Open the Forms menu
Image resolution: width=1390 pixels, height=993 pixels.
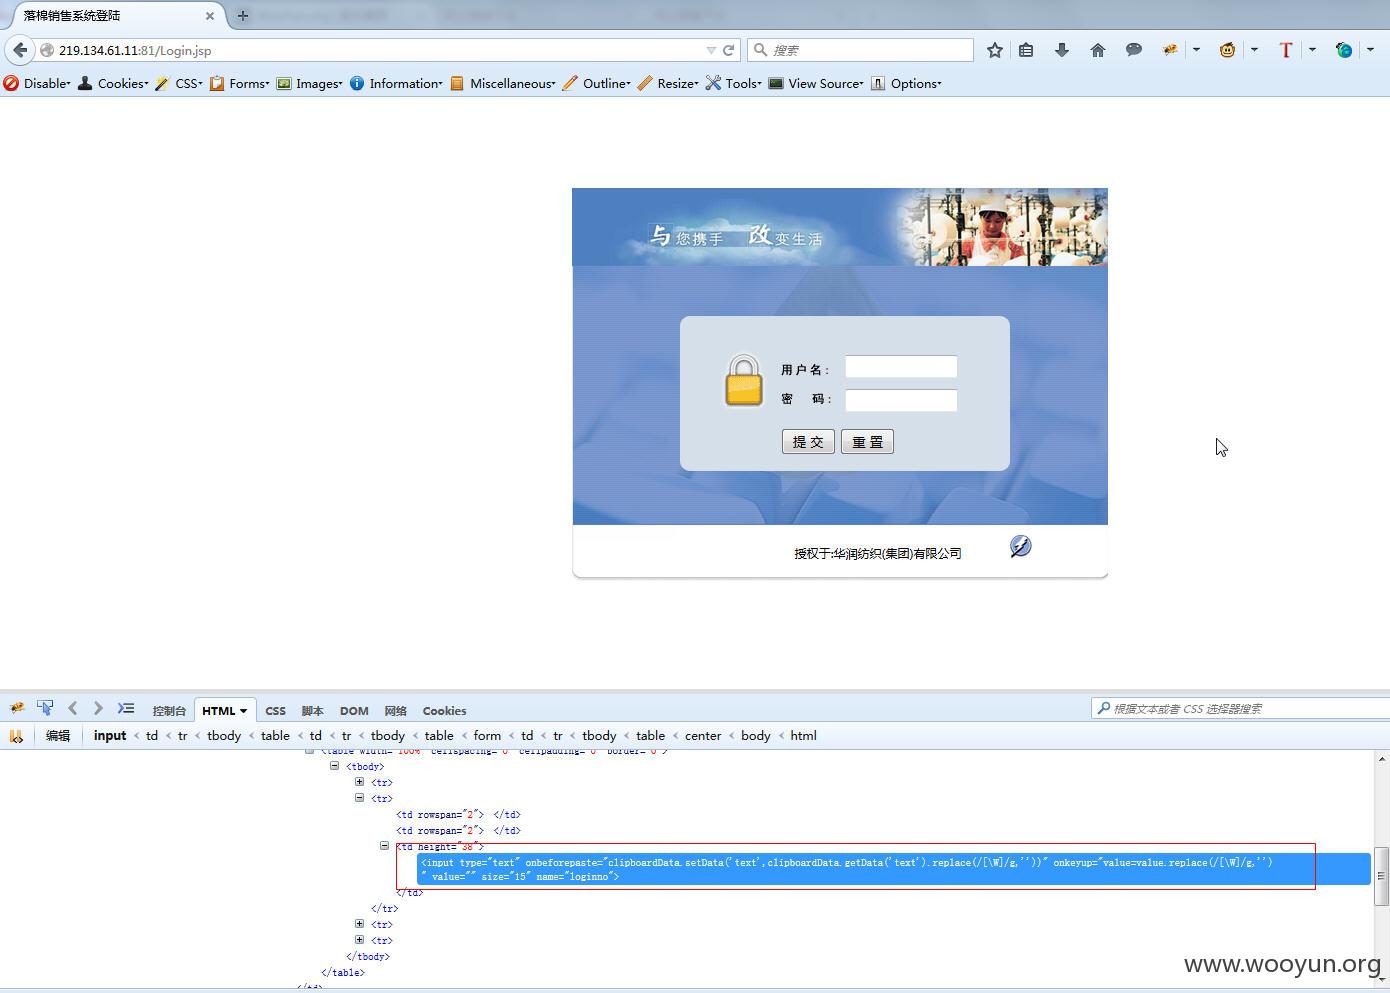[x=239, y=84]
